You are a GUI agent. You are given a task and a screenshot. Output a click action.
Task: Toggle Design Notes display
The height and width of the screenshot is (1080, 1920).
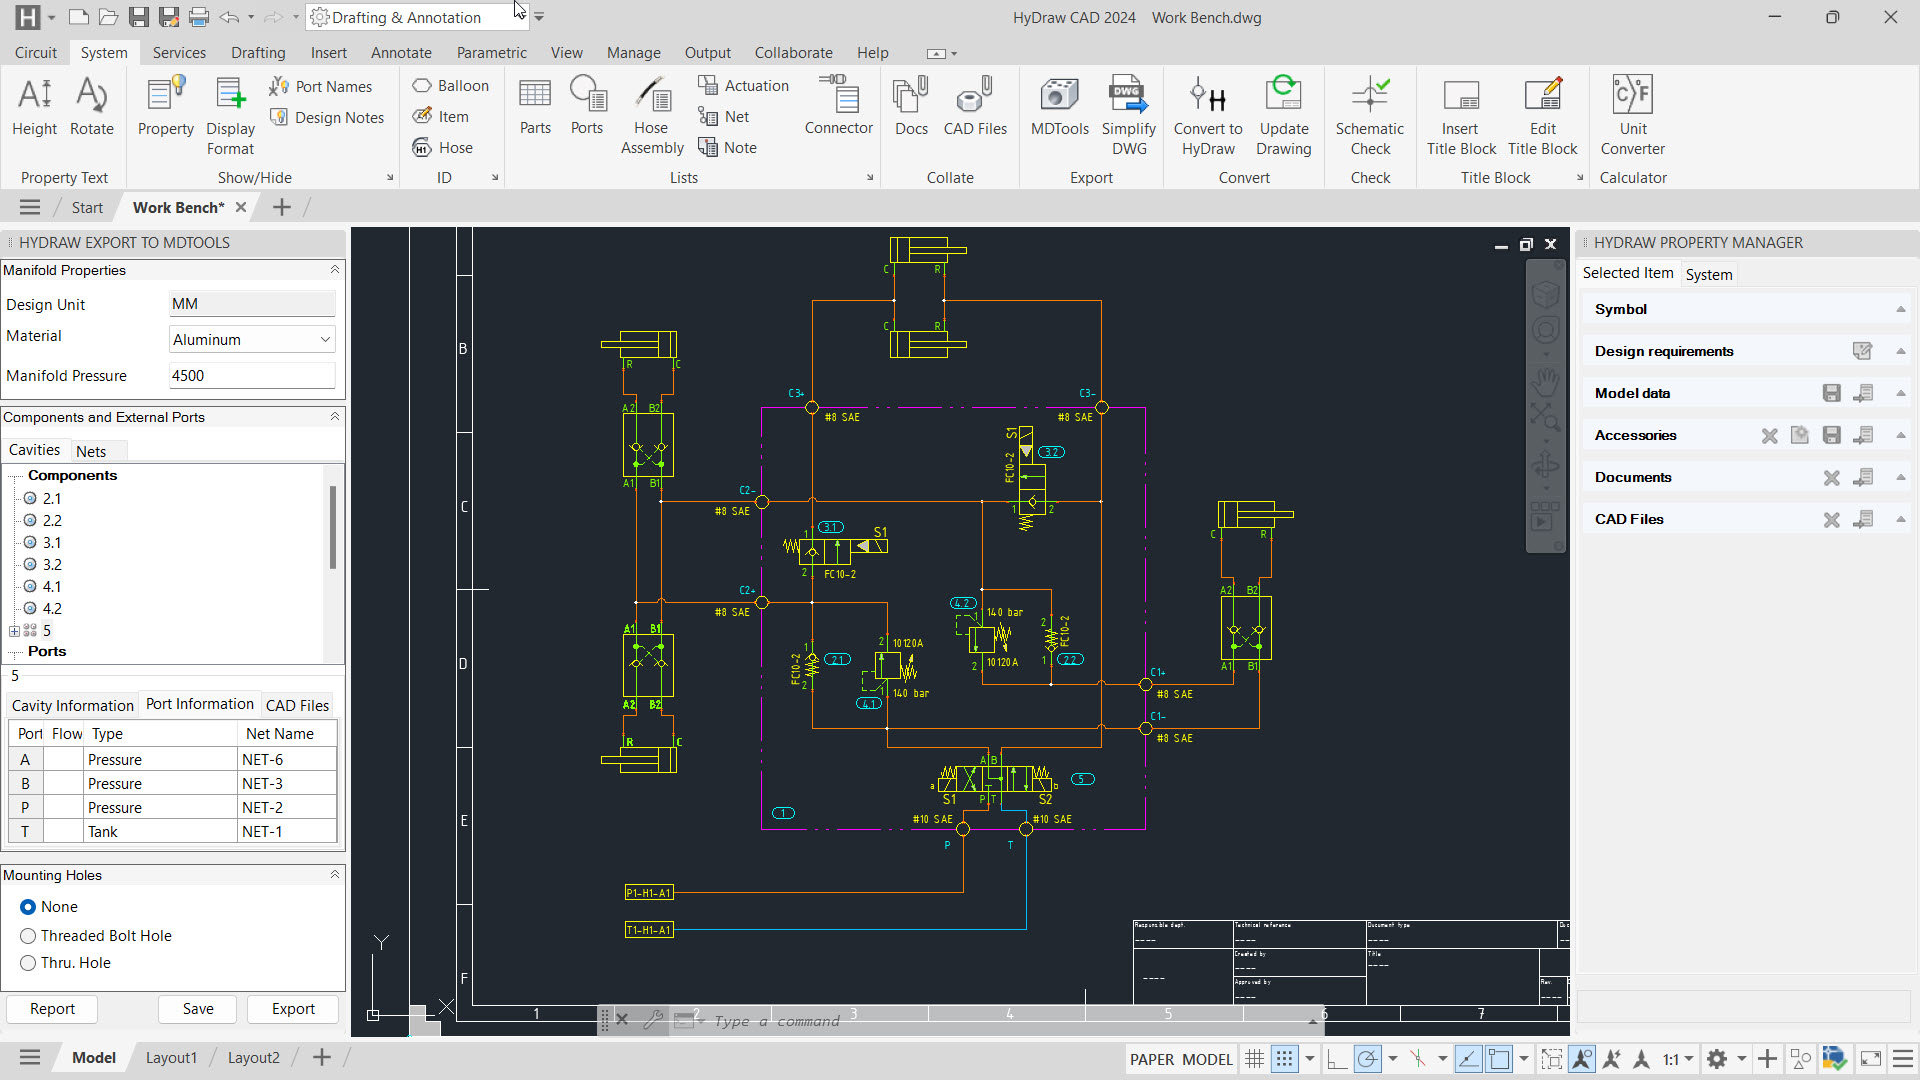point(327,118)
